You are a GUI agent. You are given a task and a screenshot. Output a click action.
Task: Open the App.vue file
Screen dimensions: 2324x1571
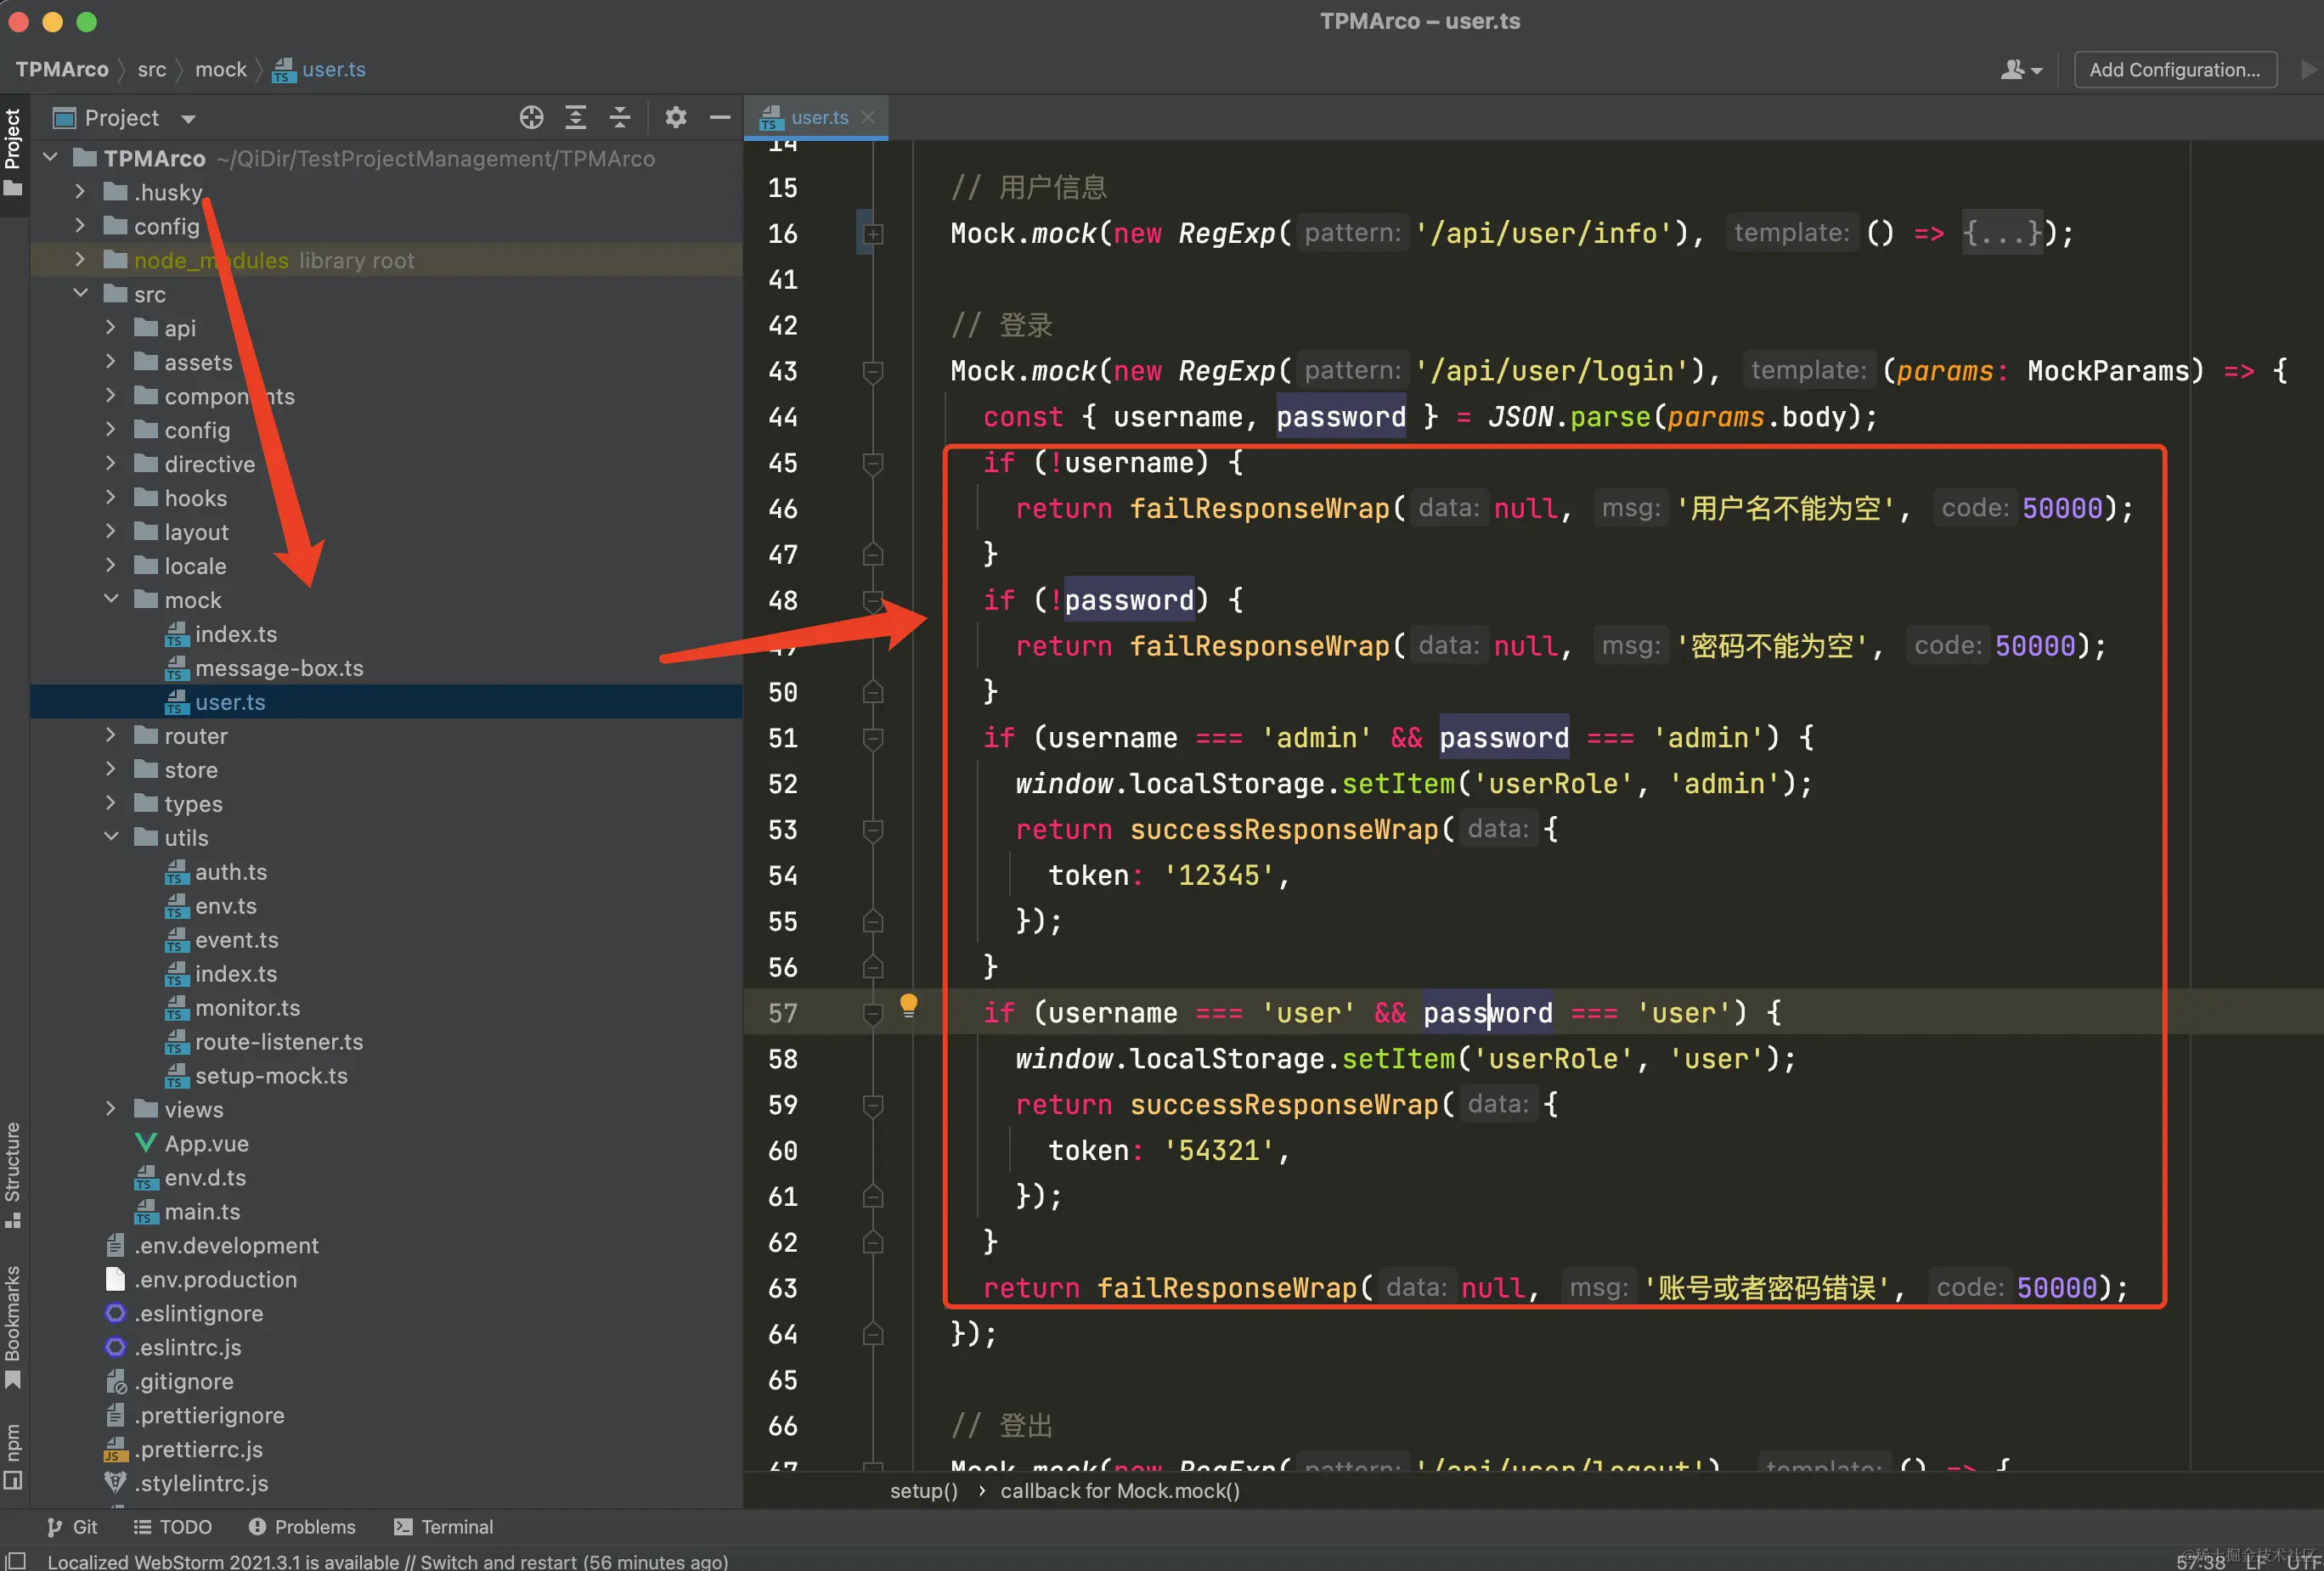pos(206,1143)
